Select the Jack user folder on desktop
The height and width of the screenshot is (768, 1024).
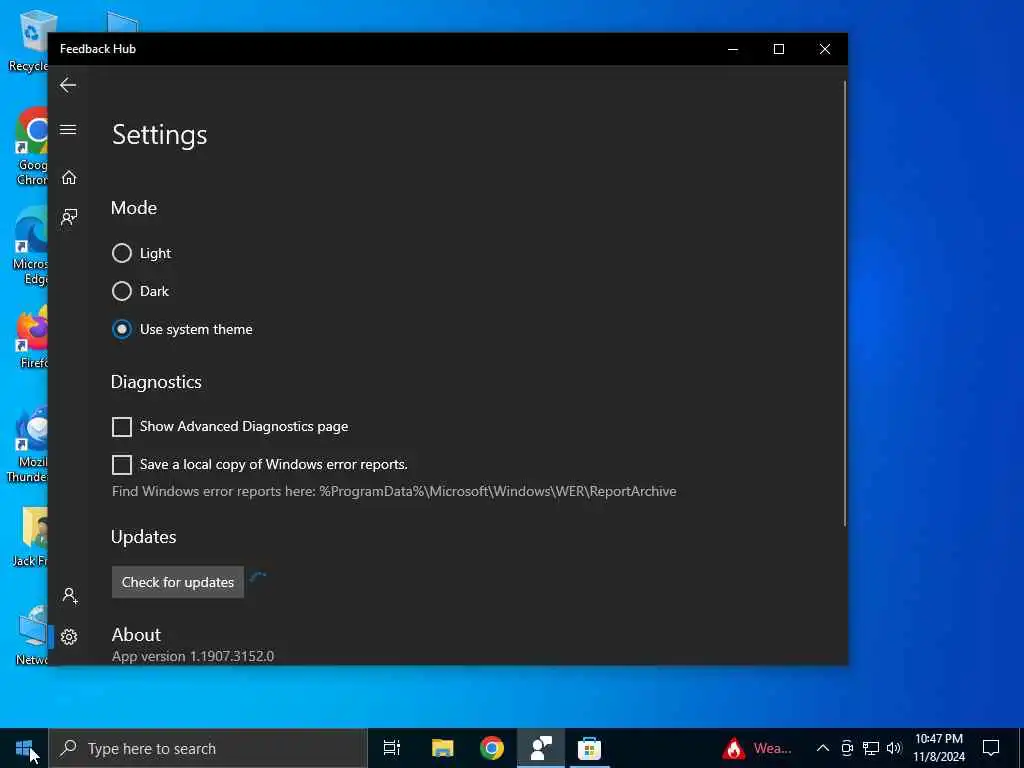[30, 537]
